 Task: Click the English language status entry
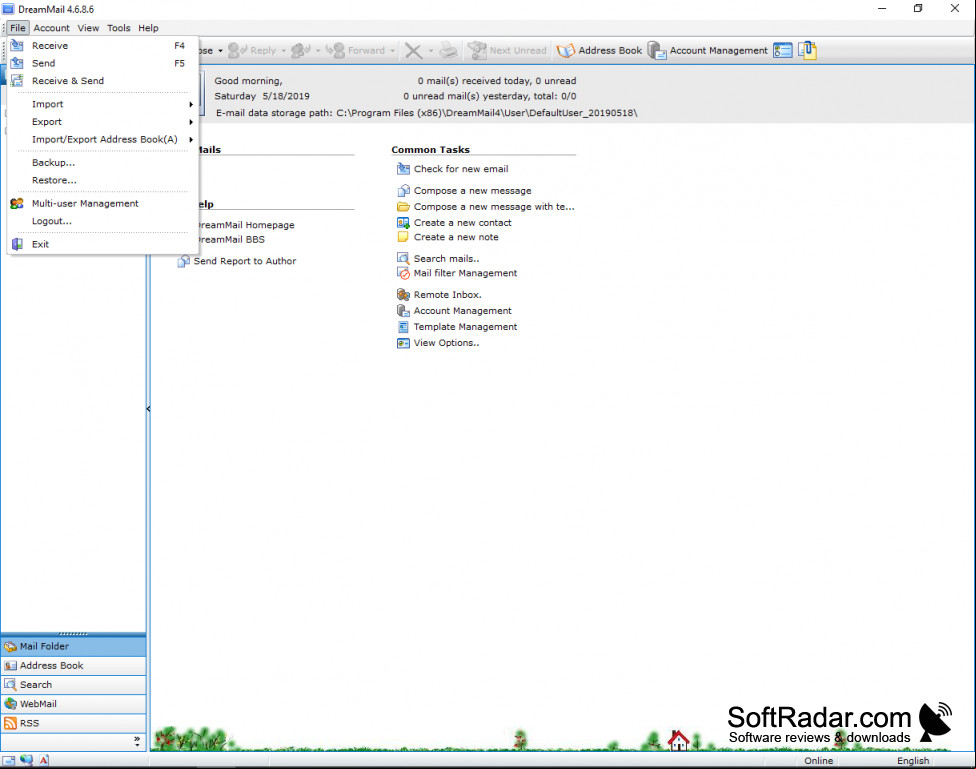coord(913,760)
